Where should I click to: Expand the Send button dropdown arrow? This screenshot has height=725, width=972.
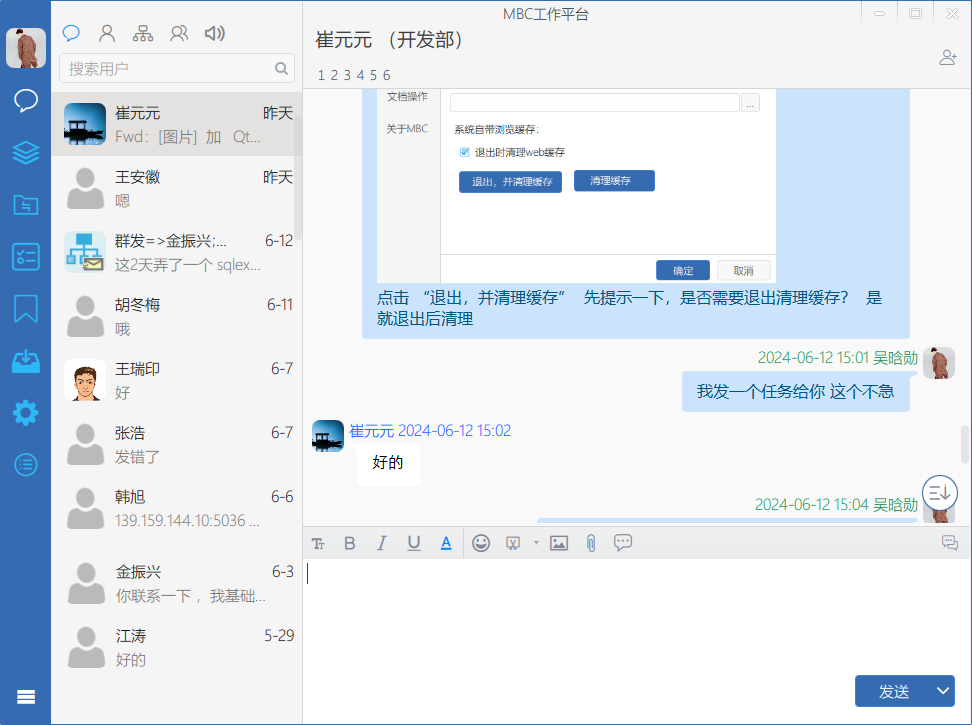coord(941,691)
